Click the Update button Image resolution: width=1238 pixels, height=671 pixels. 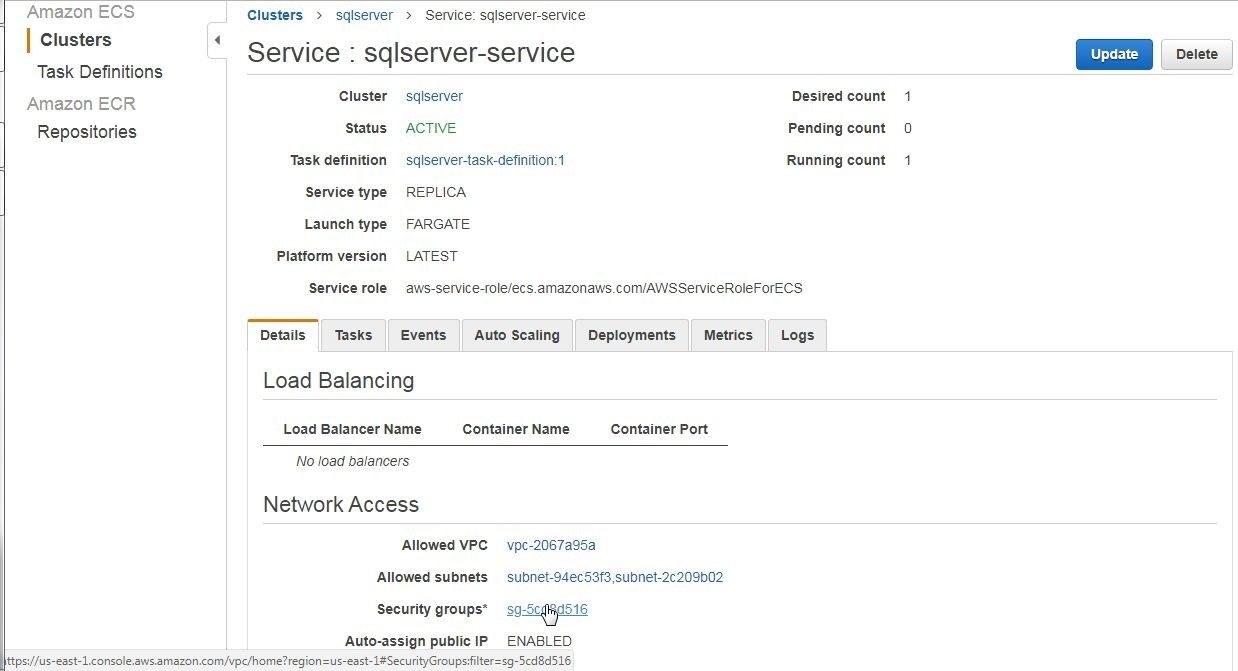pyautogui.click(x=1114, y=54)
